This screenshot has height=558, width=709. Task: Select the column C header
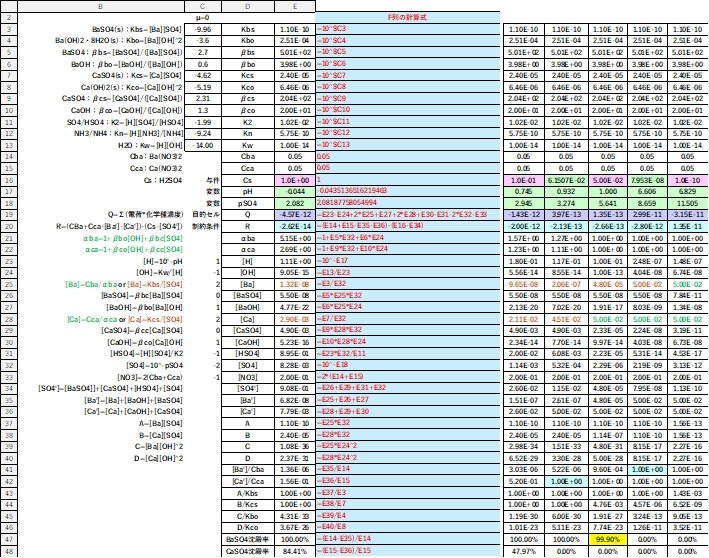(x=203, y=6)
